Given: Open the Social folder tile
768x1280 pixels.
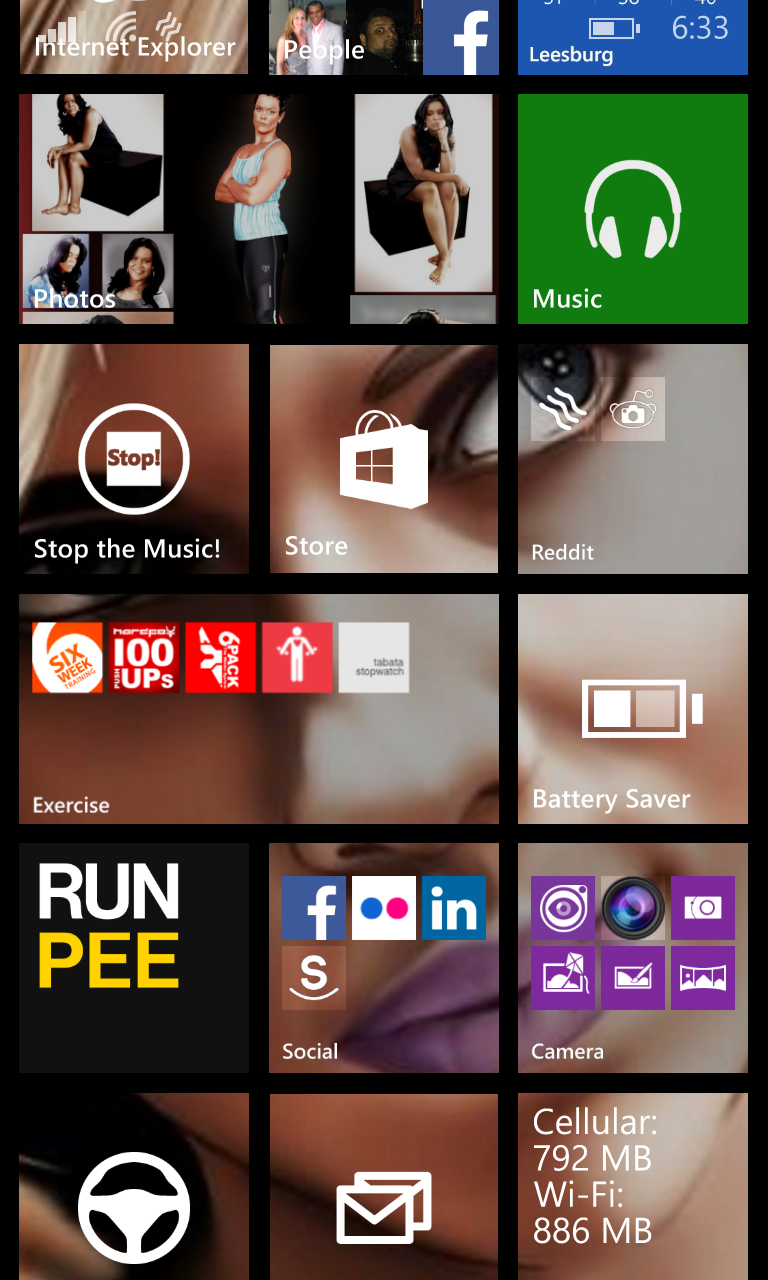Looking at the screenshot, I should (x=384, y=958).
